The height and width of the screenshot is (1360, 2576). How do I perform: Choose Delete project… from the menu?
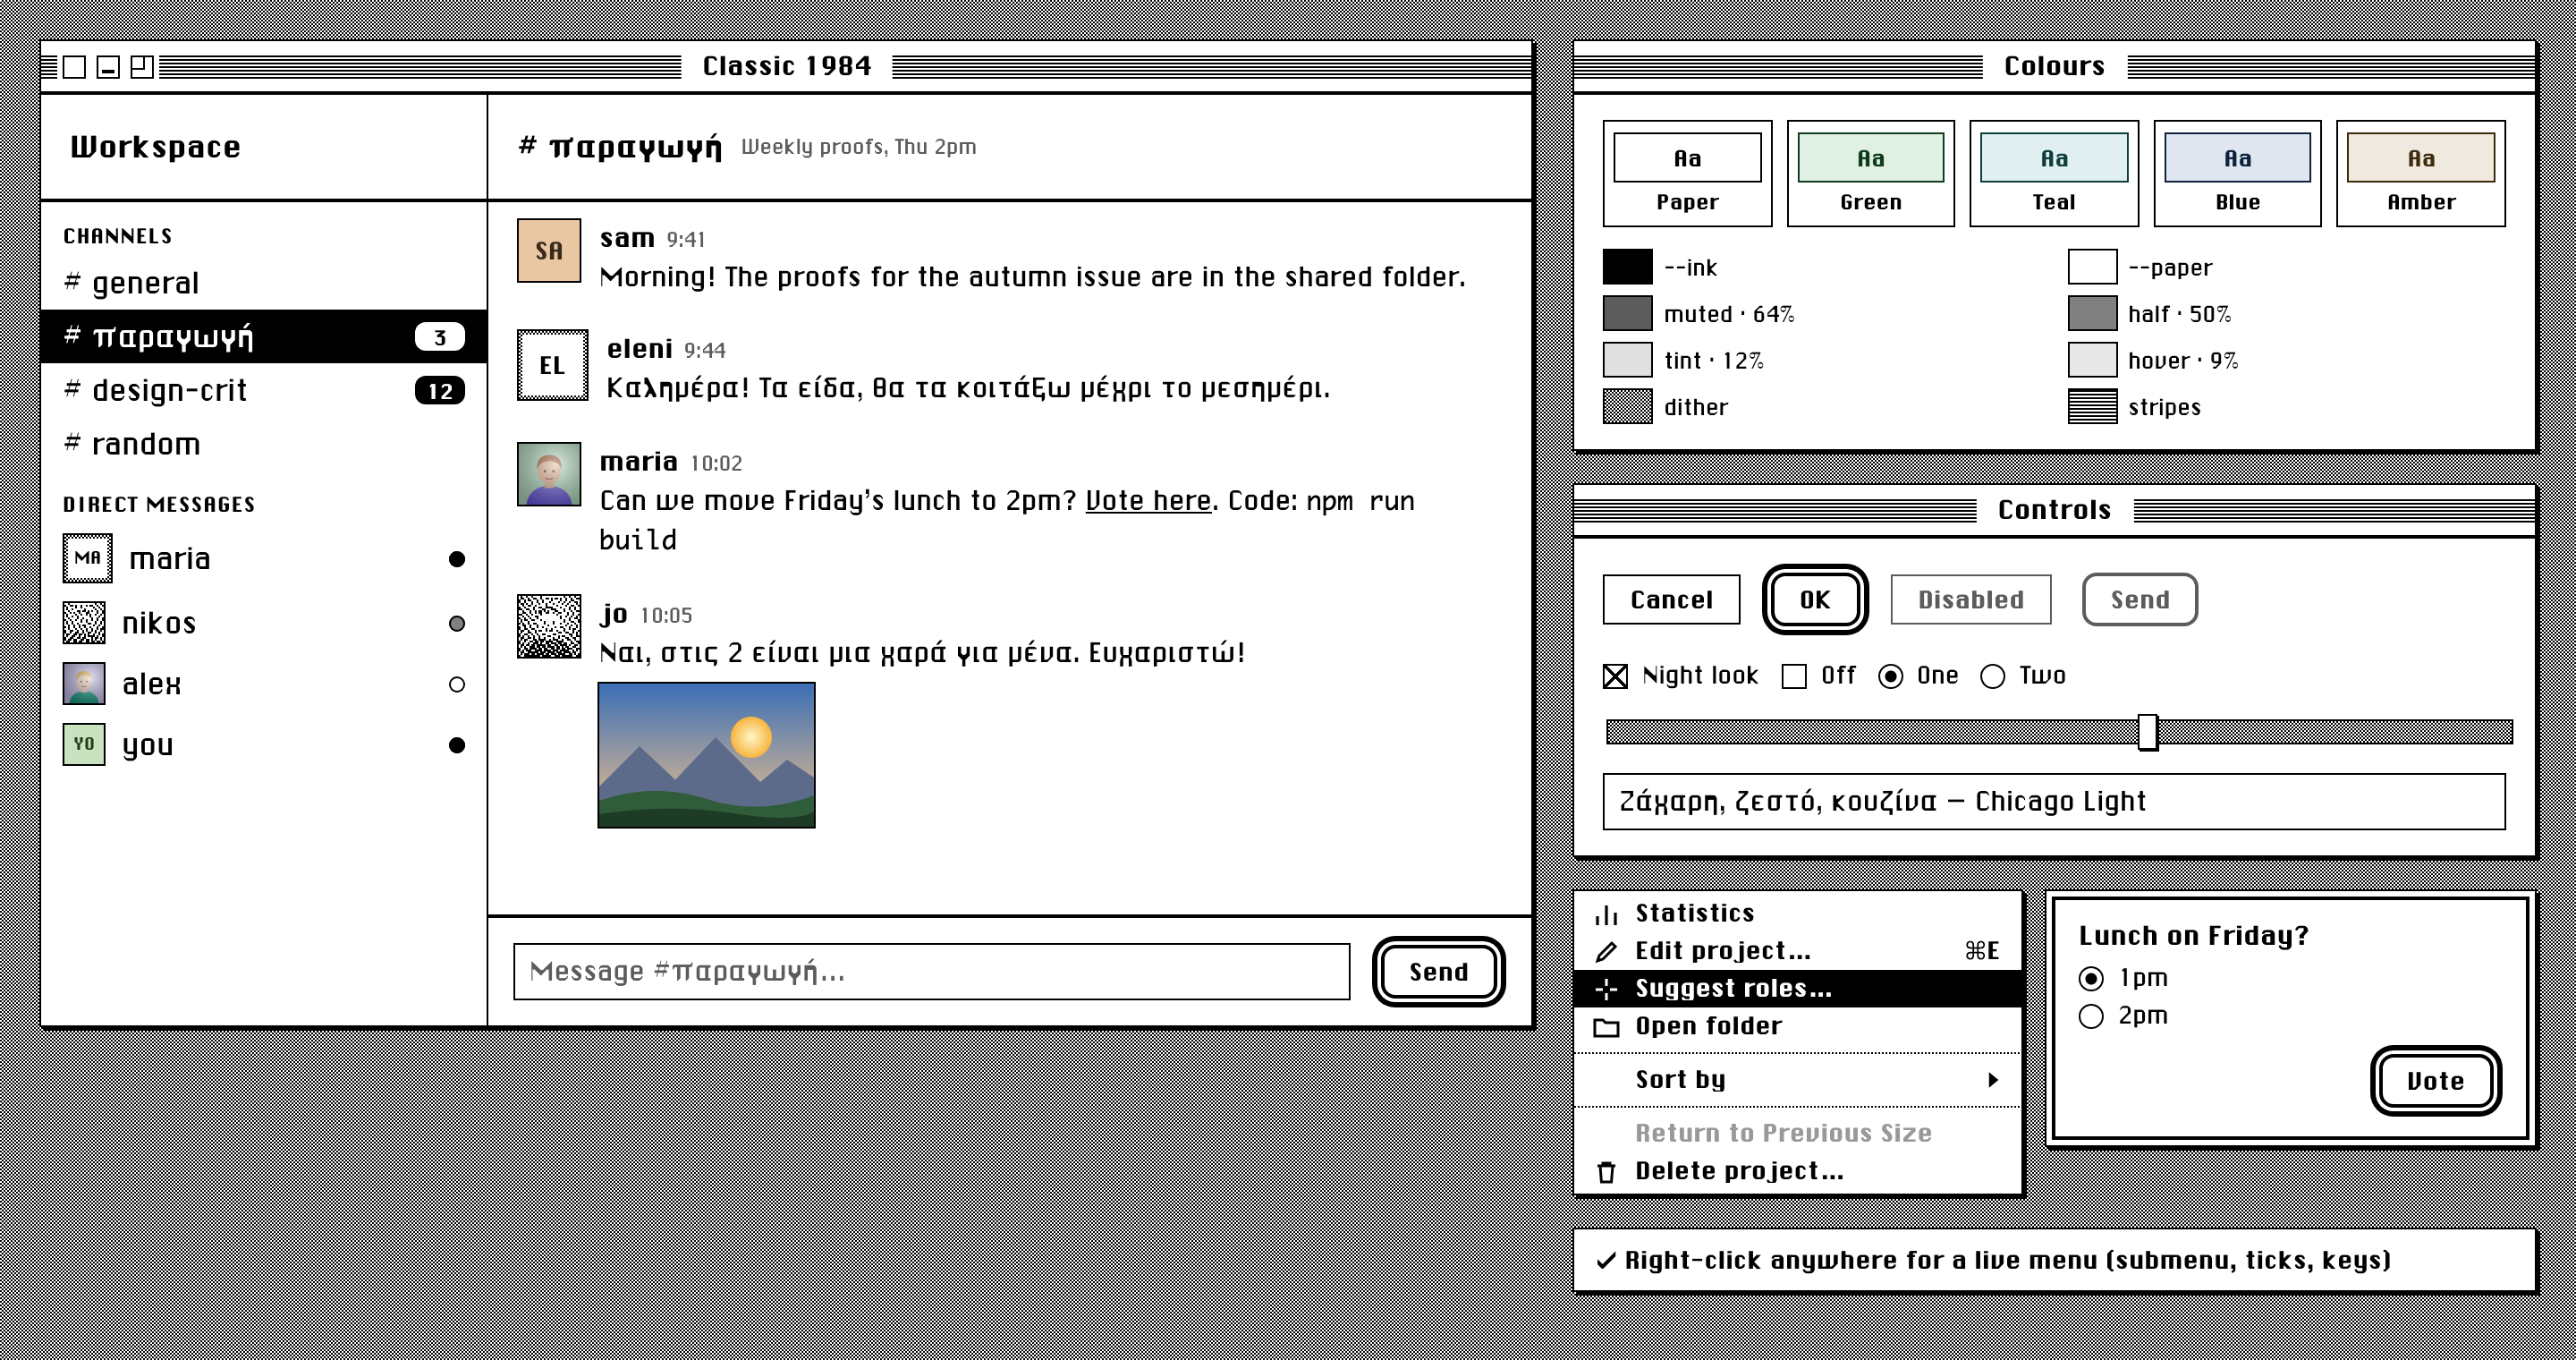pyautogui.click(x=1798, y=1171)
